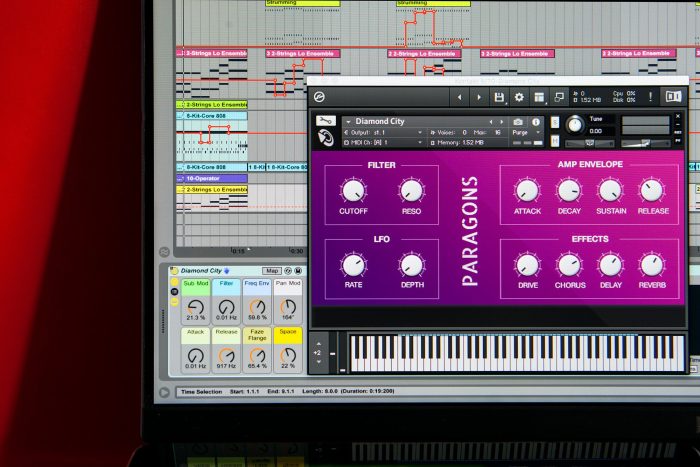The width and height of the screenshot is (700, 467).
Task: Open the Purge dropdown menu
Action: pos(526,133)
